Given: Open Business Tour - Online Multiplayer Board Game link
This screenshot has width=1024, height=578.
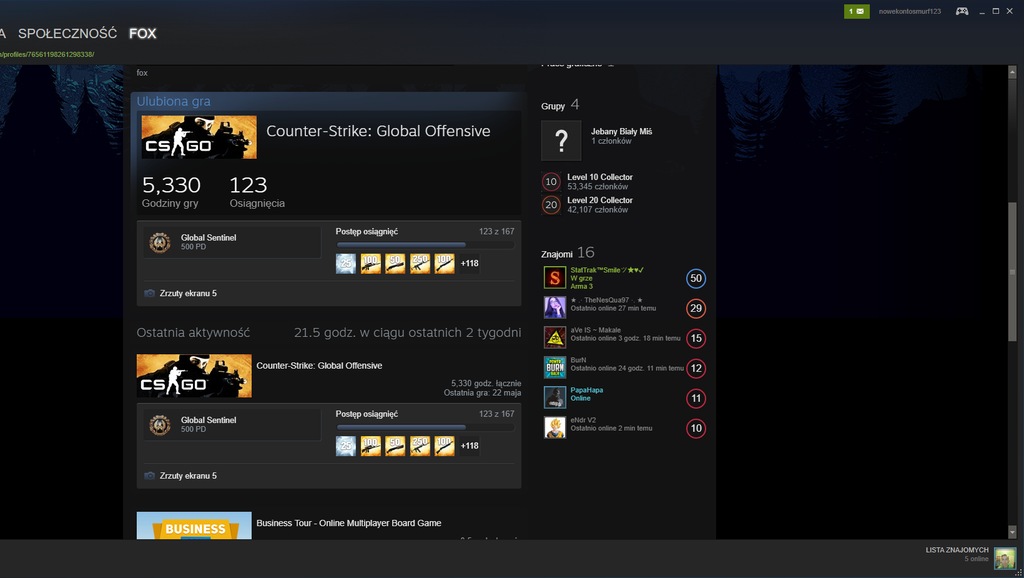Looking at the screenshot, I should coord(349,523).
